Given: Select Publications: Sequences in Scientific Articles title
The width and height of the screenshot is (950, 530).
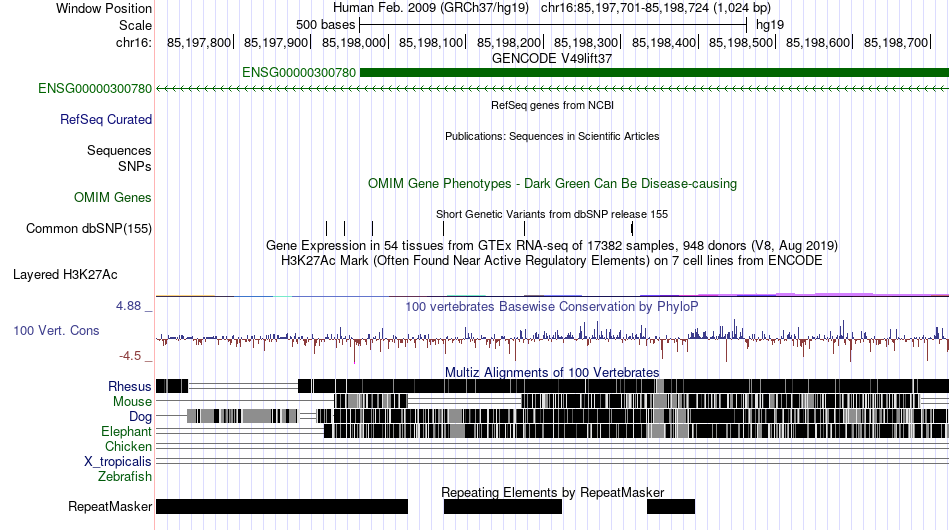Looking at the screenshot, I should click(x=552, y=136).
